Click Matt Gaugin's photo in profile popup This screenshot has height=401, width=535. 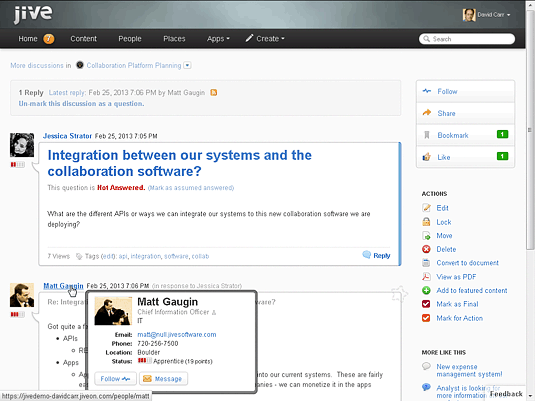point(113,311)
